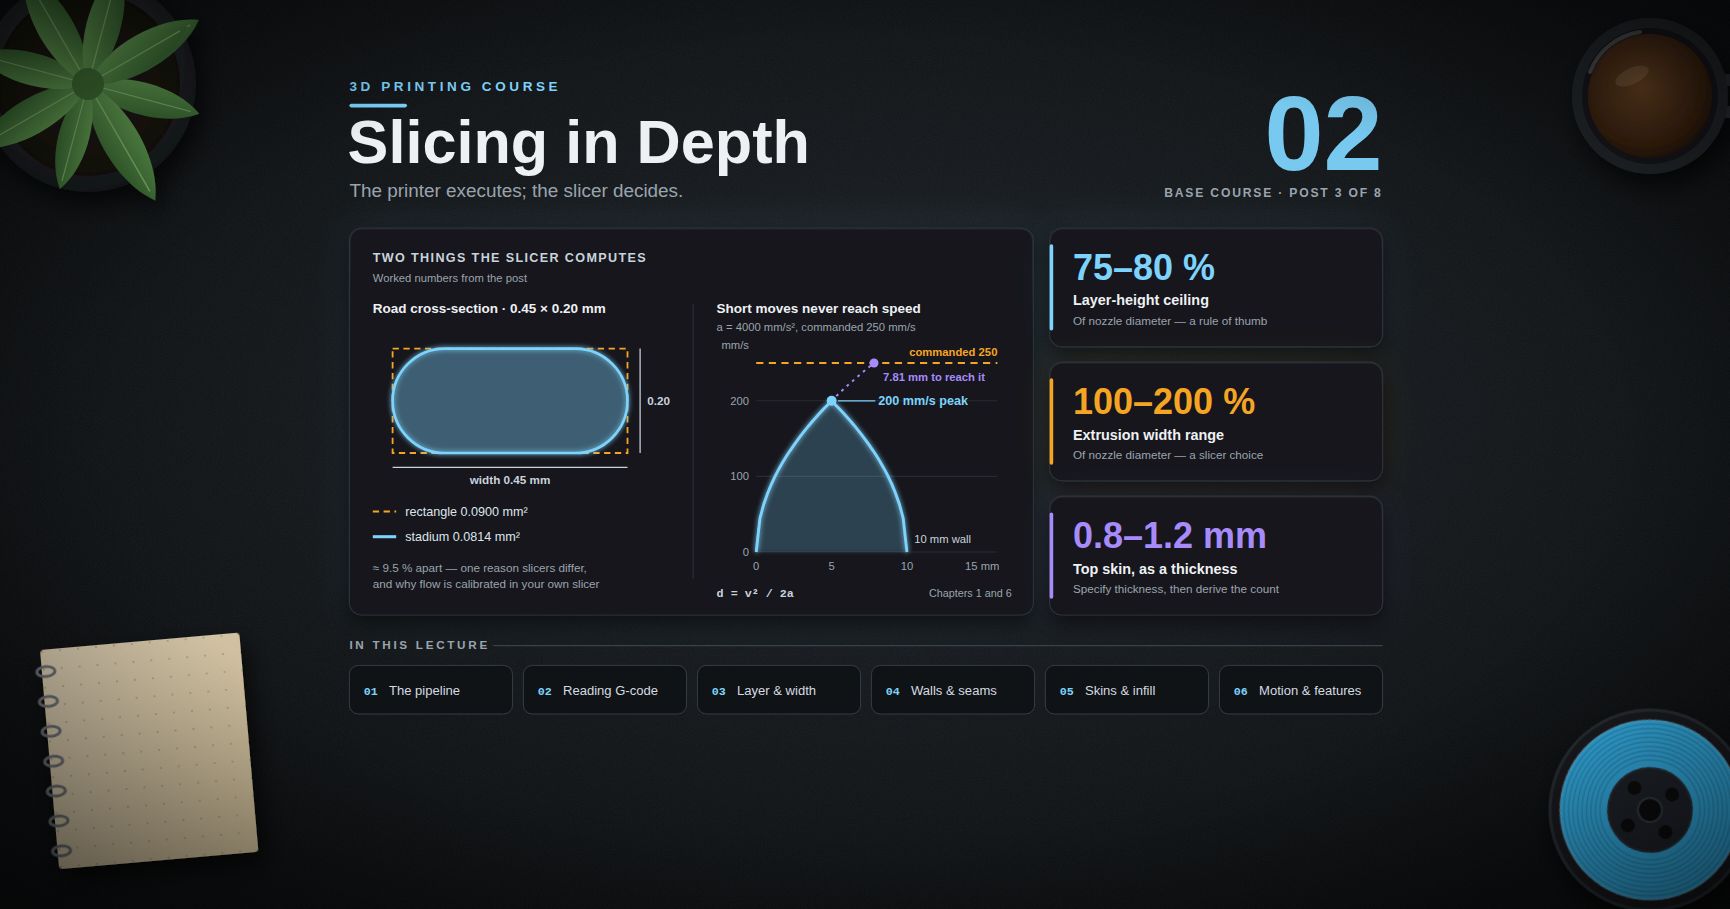
Task: Click the '75–80 %' layer-height card
Action: (1216, 288)
